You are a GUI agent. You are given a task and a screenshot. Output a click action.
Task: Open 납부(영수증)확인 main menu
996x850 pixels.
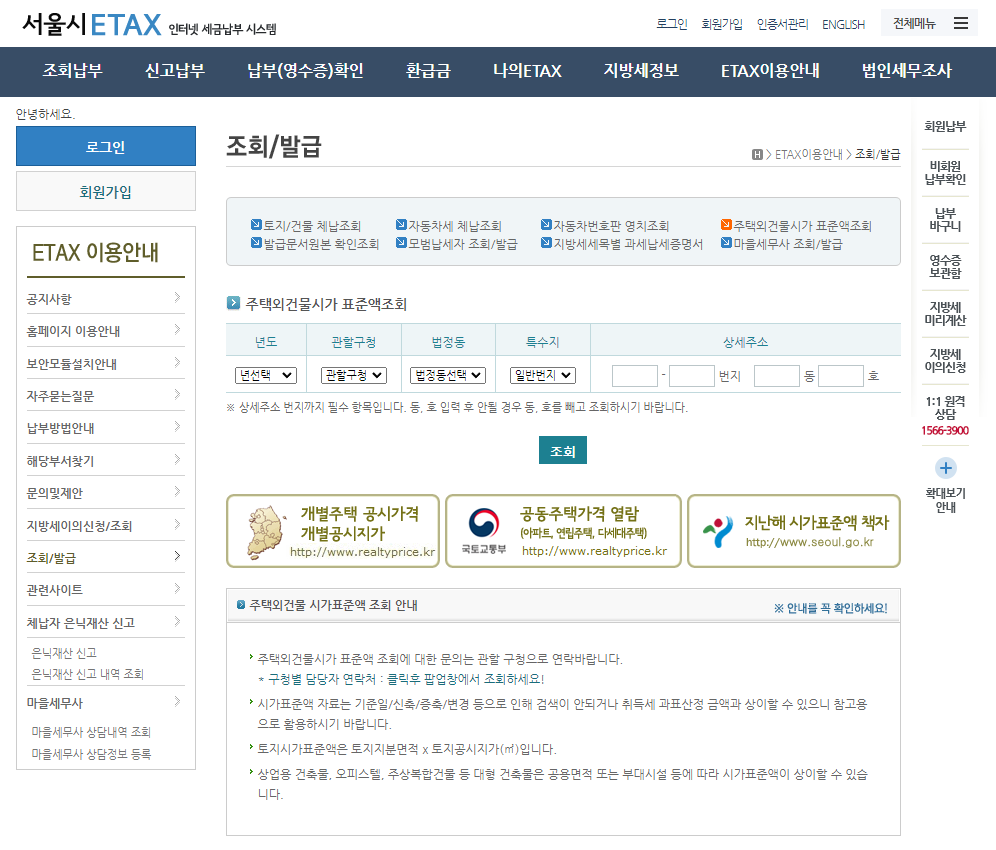click(x=306, y=71)
